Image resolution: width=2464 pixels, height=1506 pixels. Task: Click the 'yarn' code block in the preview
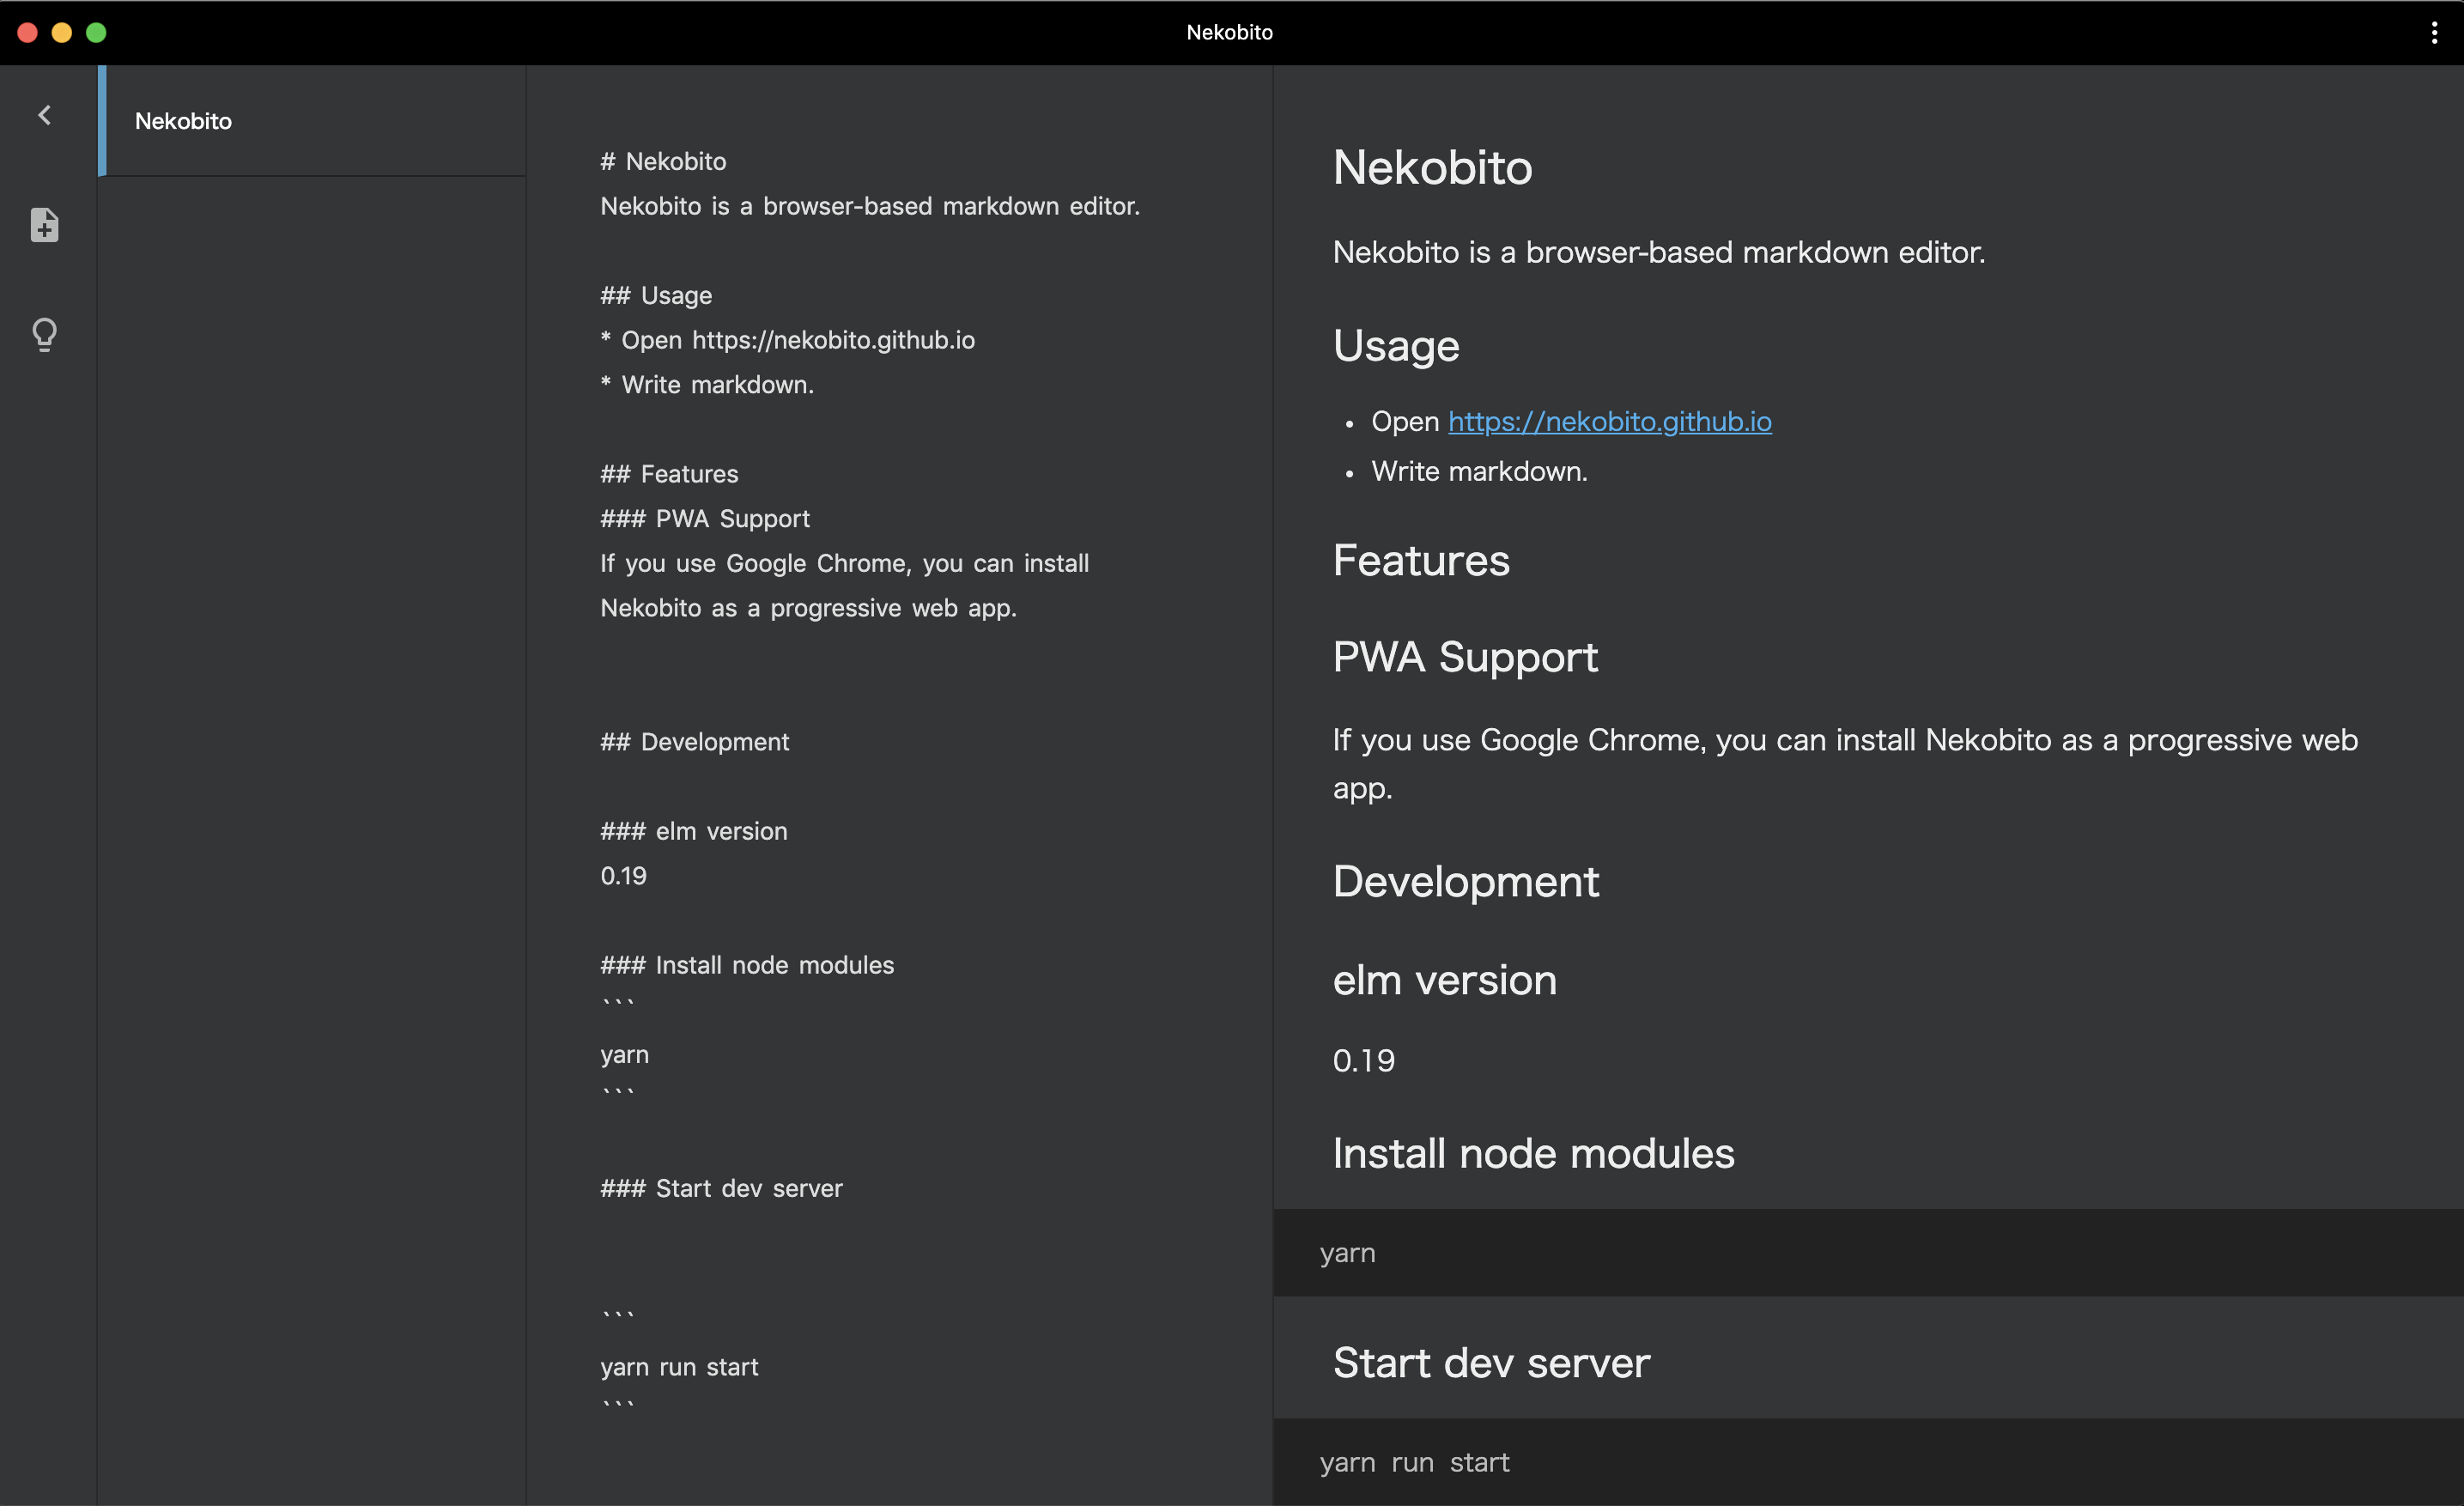1347,1253
